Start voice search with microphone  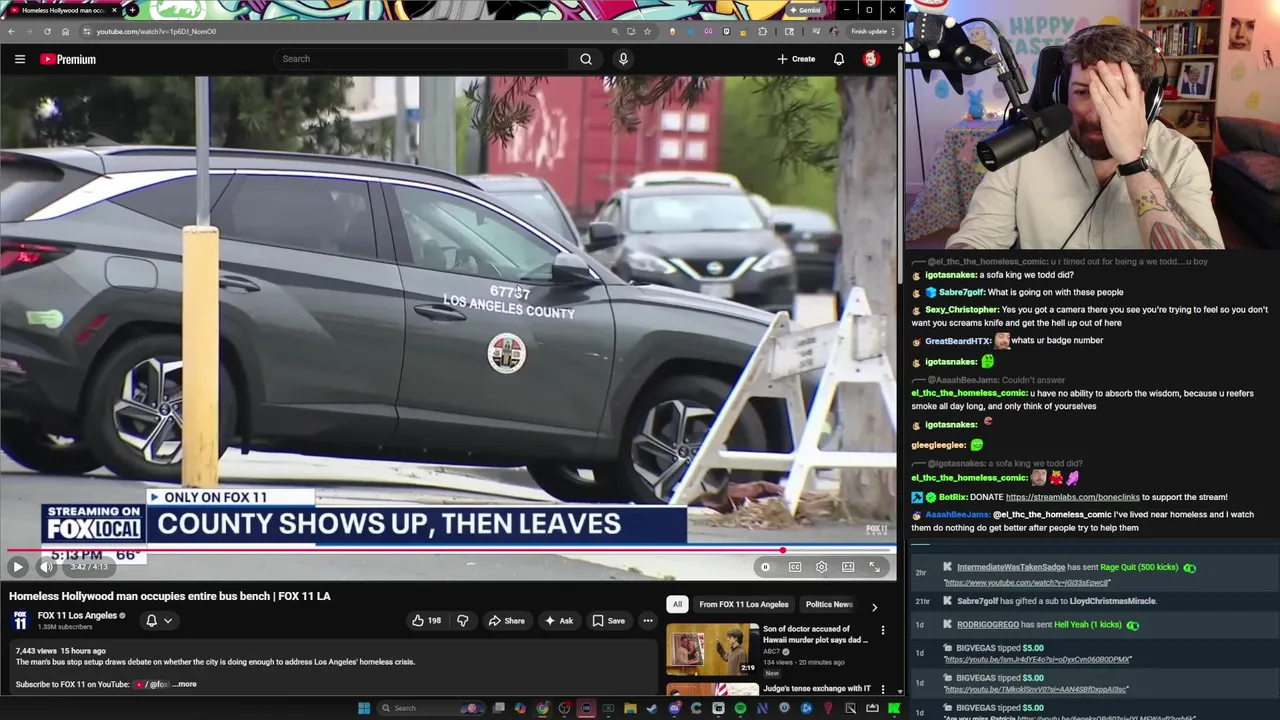point(623,59)
